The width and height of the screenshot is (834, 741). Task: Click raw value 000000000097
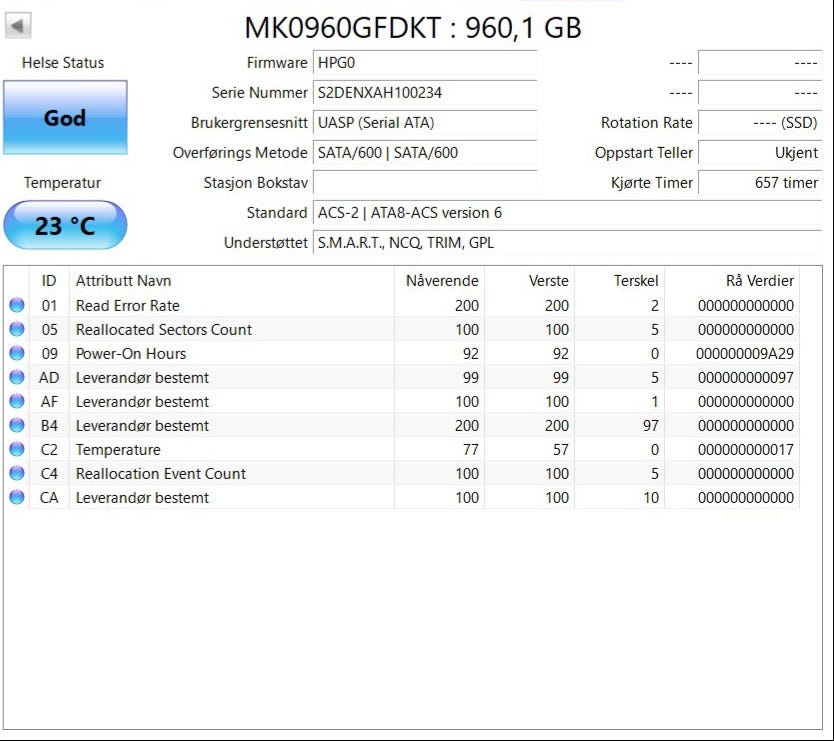click(x=746, y=377)
